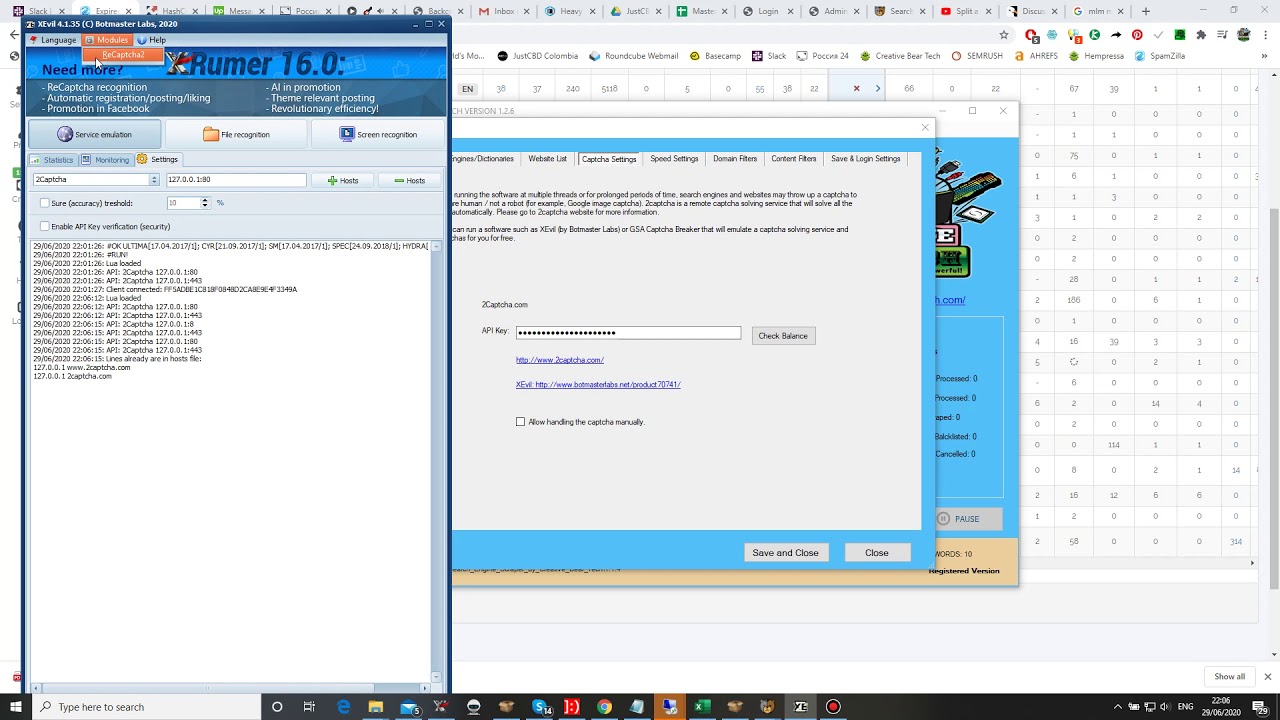The image size is (1280, 720).
Task: Click the XEvil log horizontal scrollbar
Action: pos(230,688)
